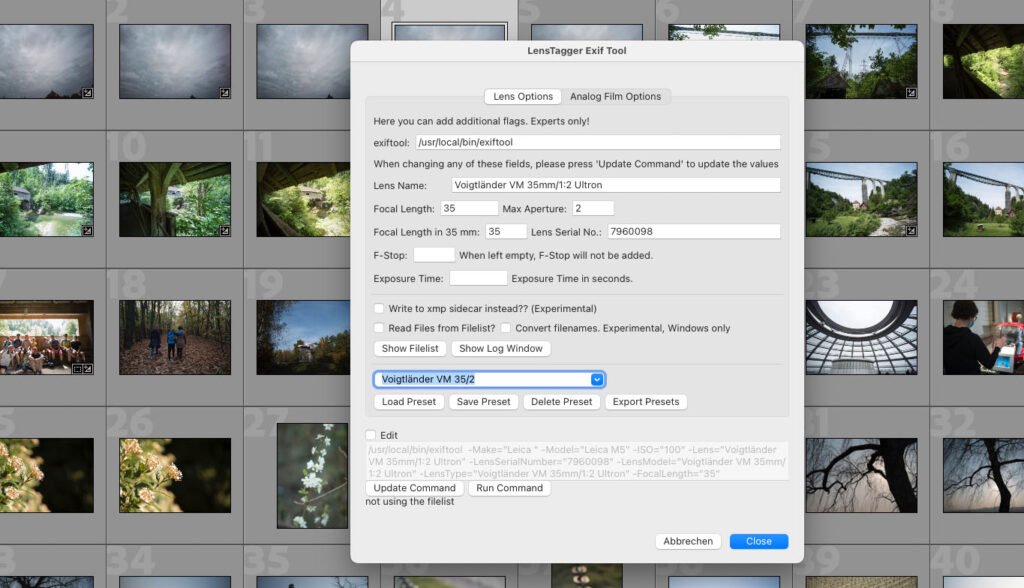
Task: Select thumbnail 26 flower blossoms photo
Action: coord(175,475)
